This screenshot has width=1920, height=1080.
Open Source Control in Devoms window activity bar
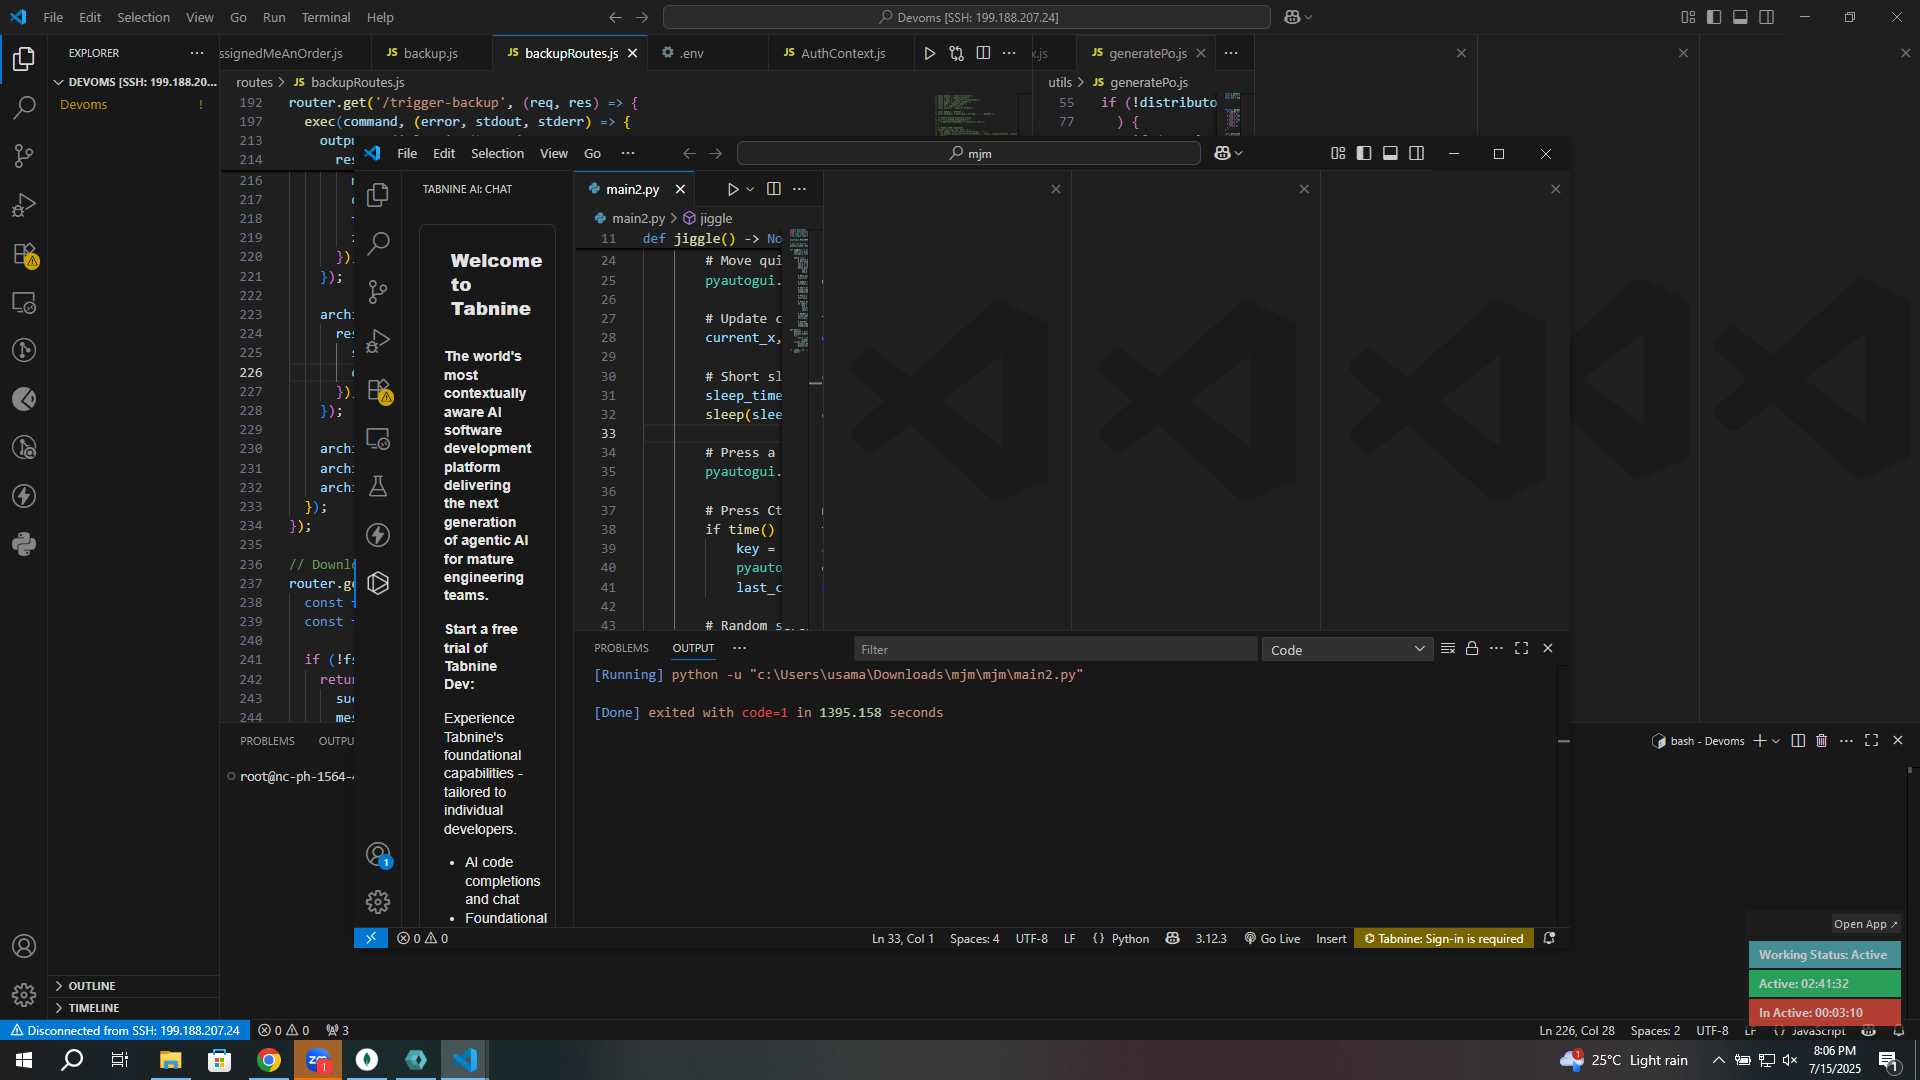click(24, 156)
